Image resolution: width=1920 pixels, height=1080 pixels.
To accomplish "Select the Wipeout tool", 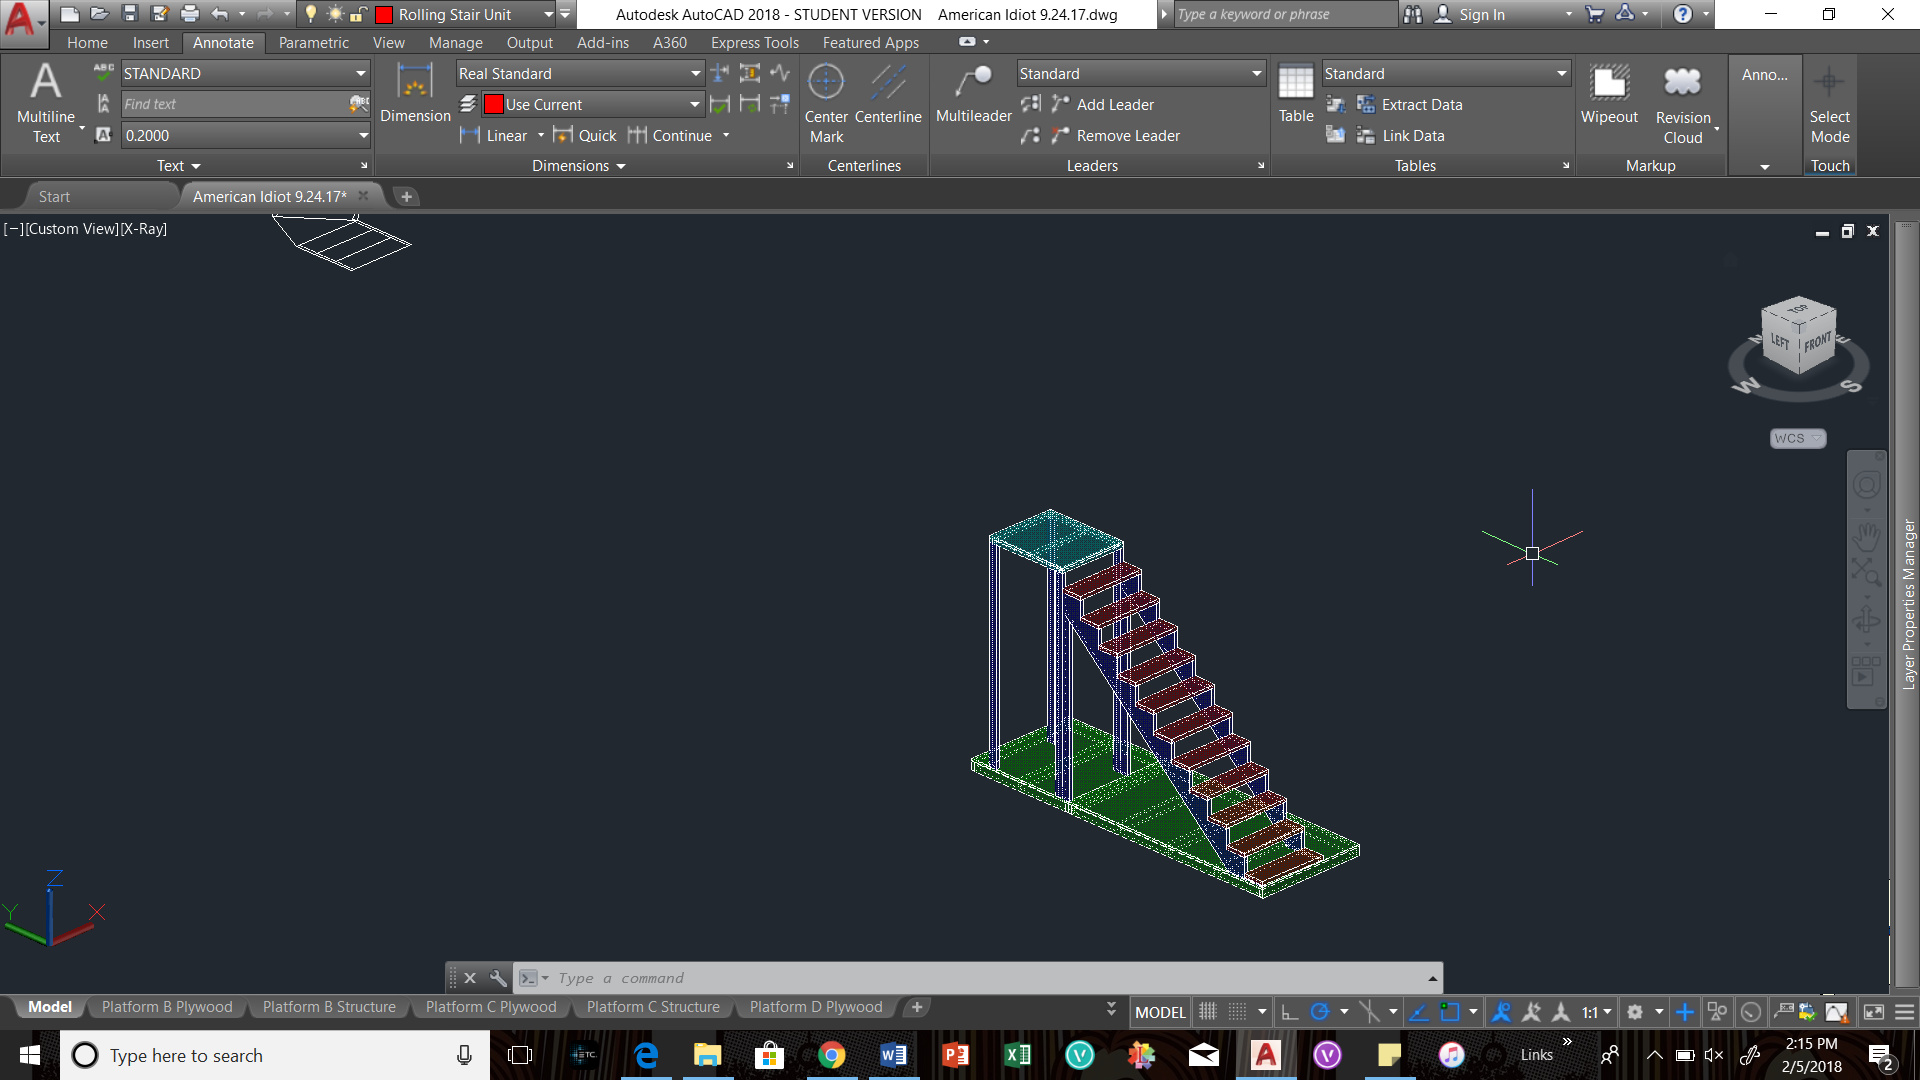I will pos(1609,92).
